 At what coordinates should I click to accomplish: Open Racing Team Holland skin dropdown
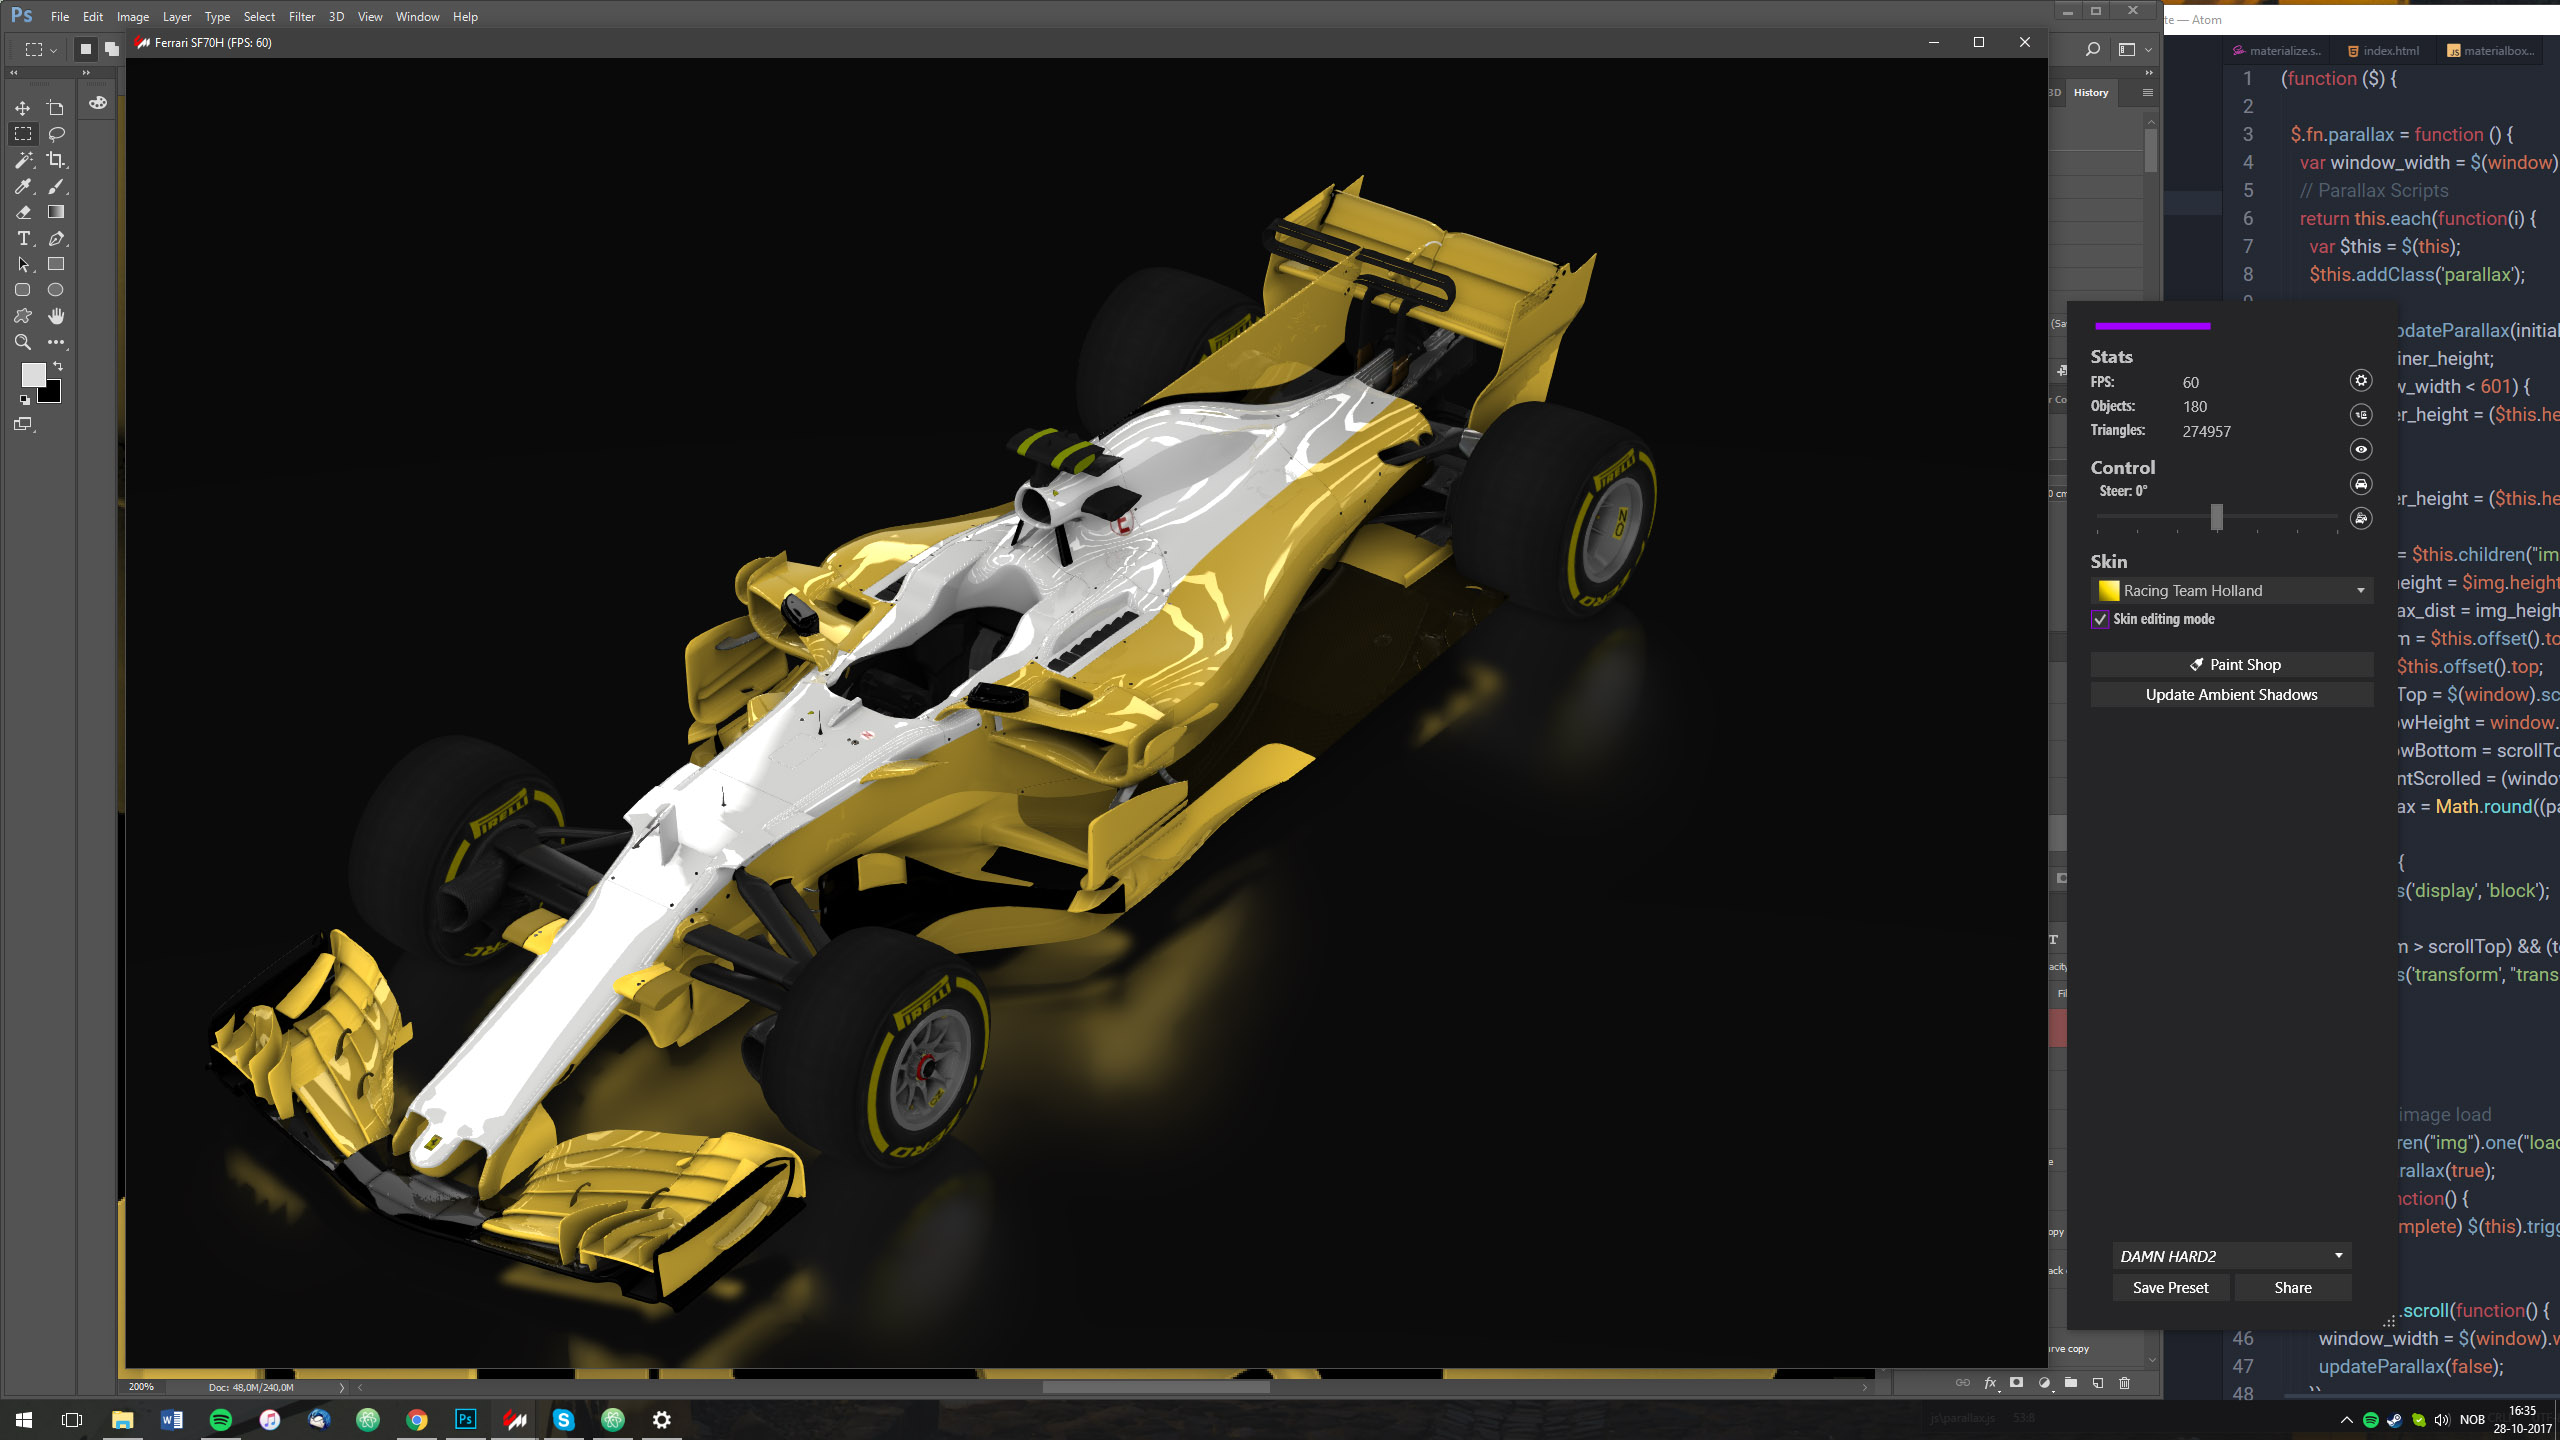[x=2232, y=591]
